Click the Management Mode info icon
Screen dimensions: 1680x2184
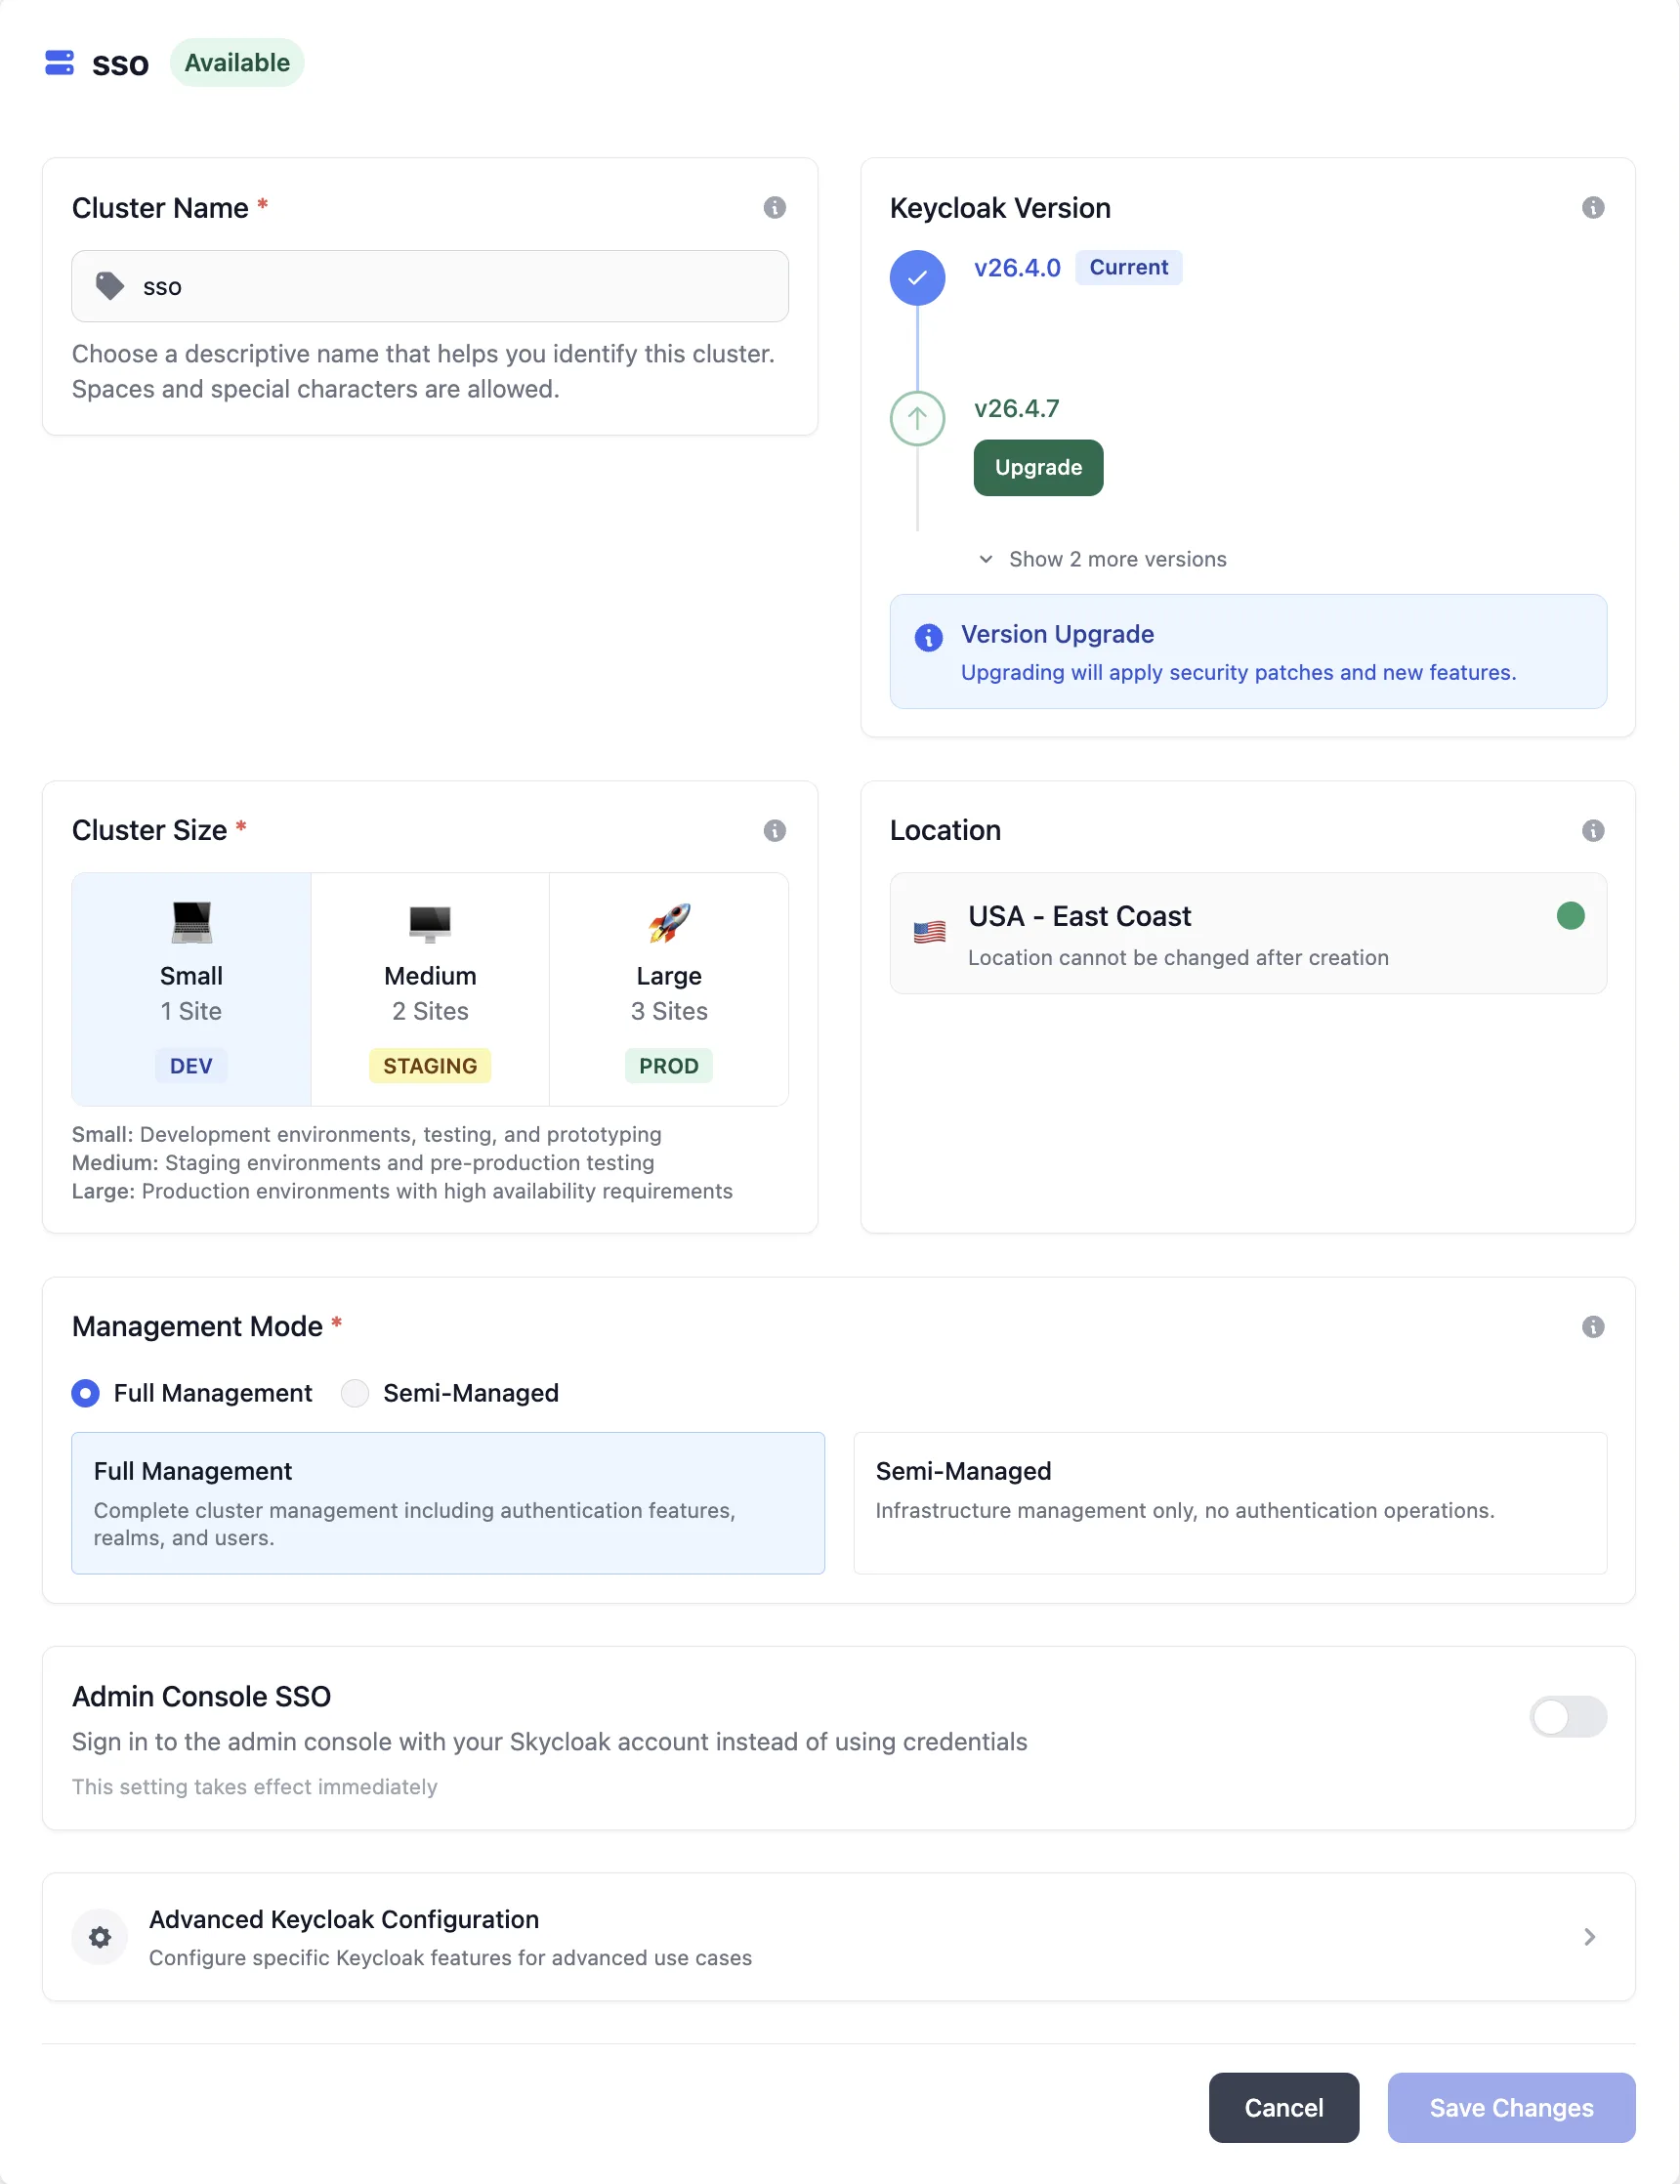pyautogui.click(x=1593, y=1326)
